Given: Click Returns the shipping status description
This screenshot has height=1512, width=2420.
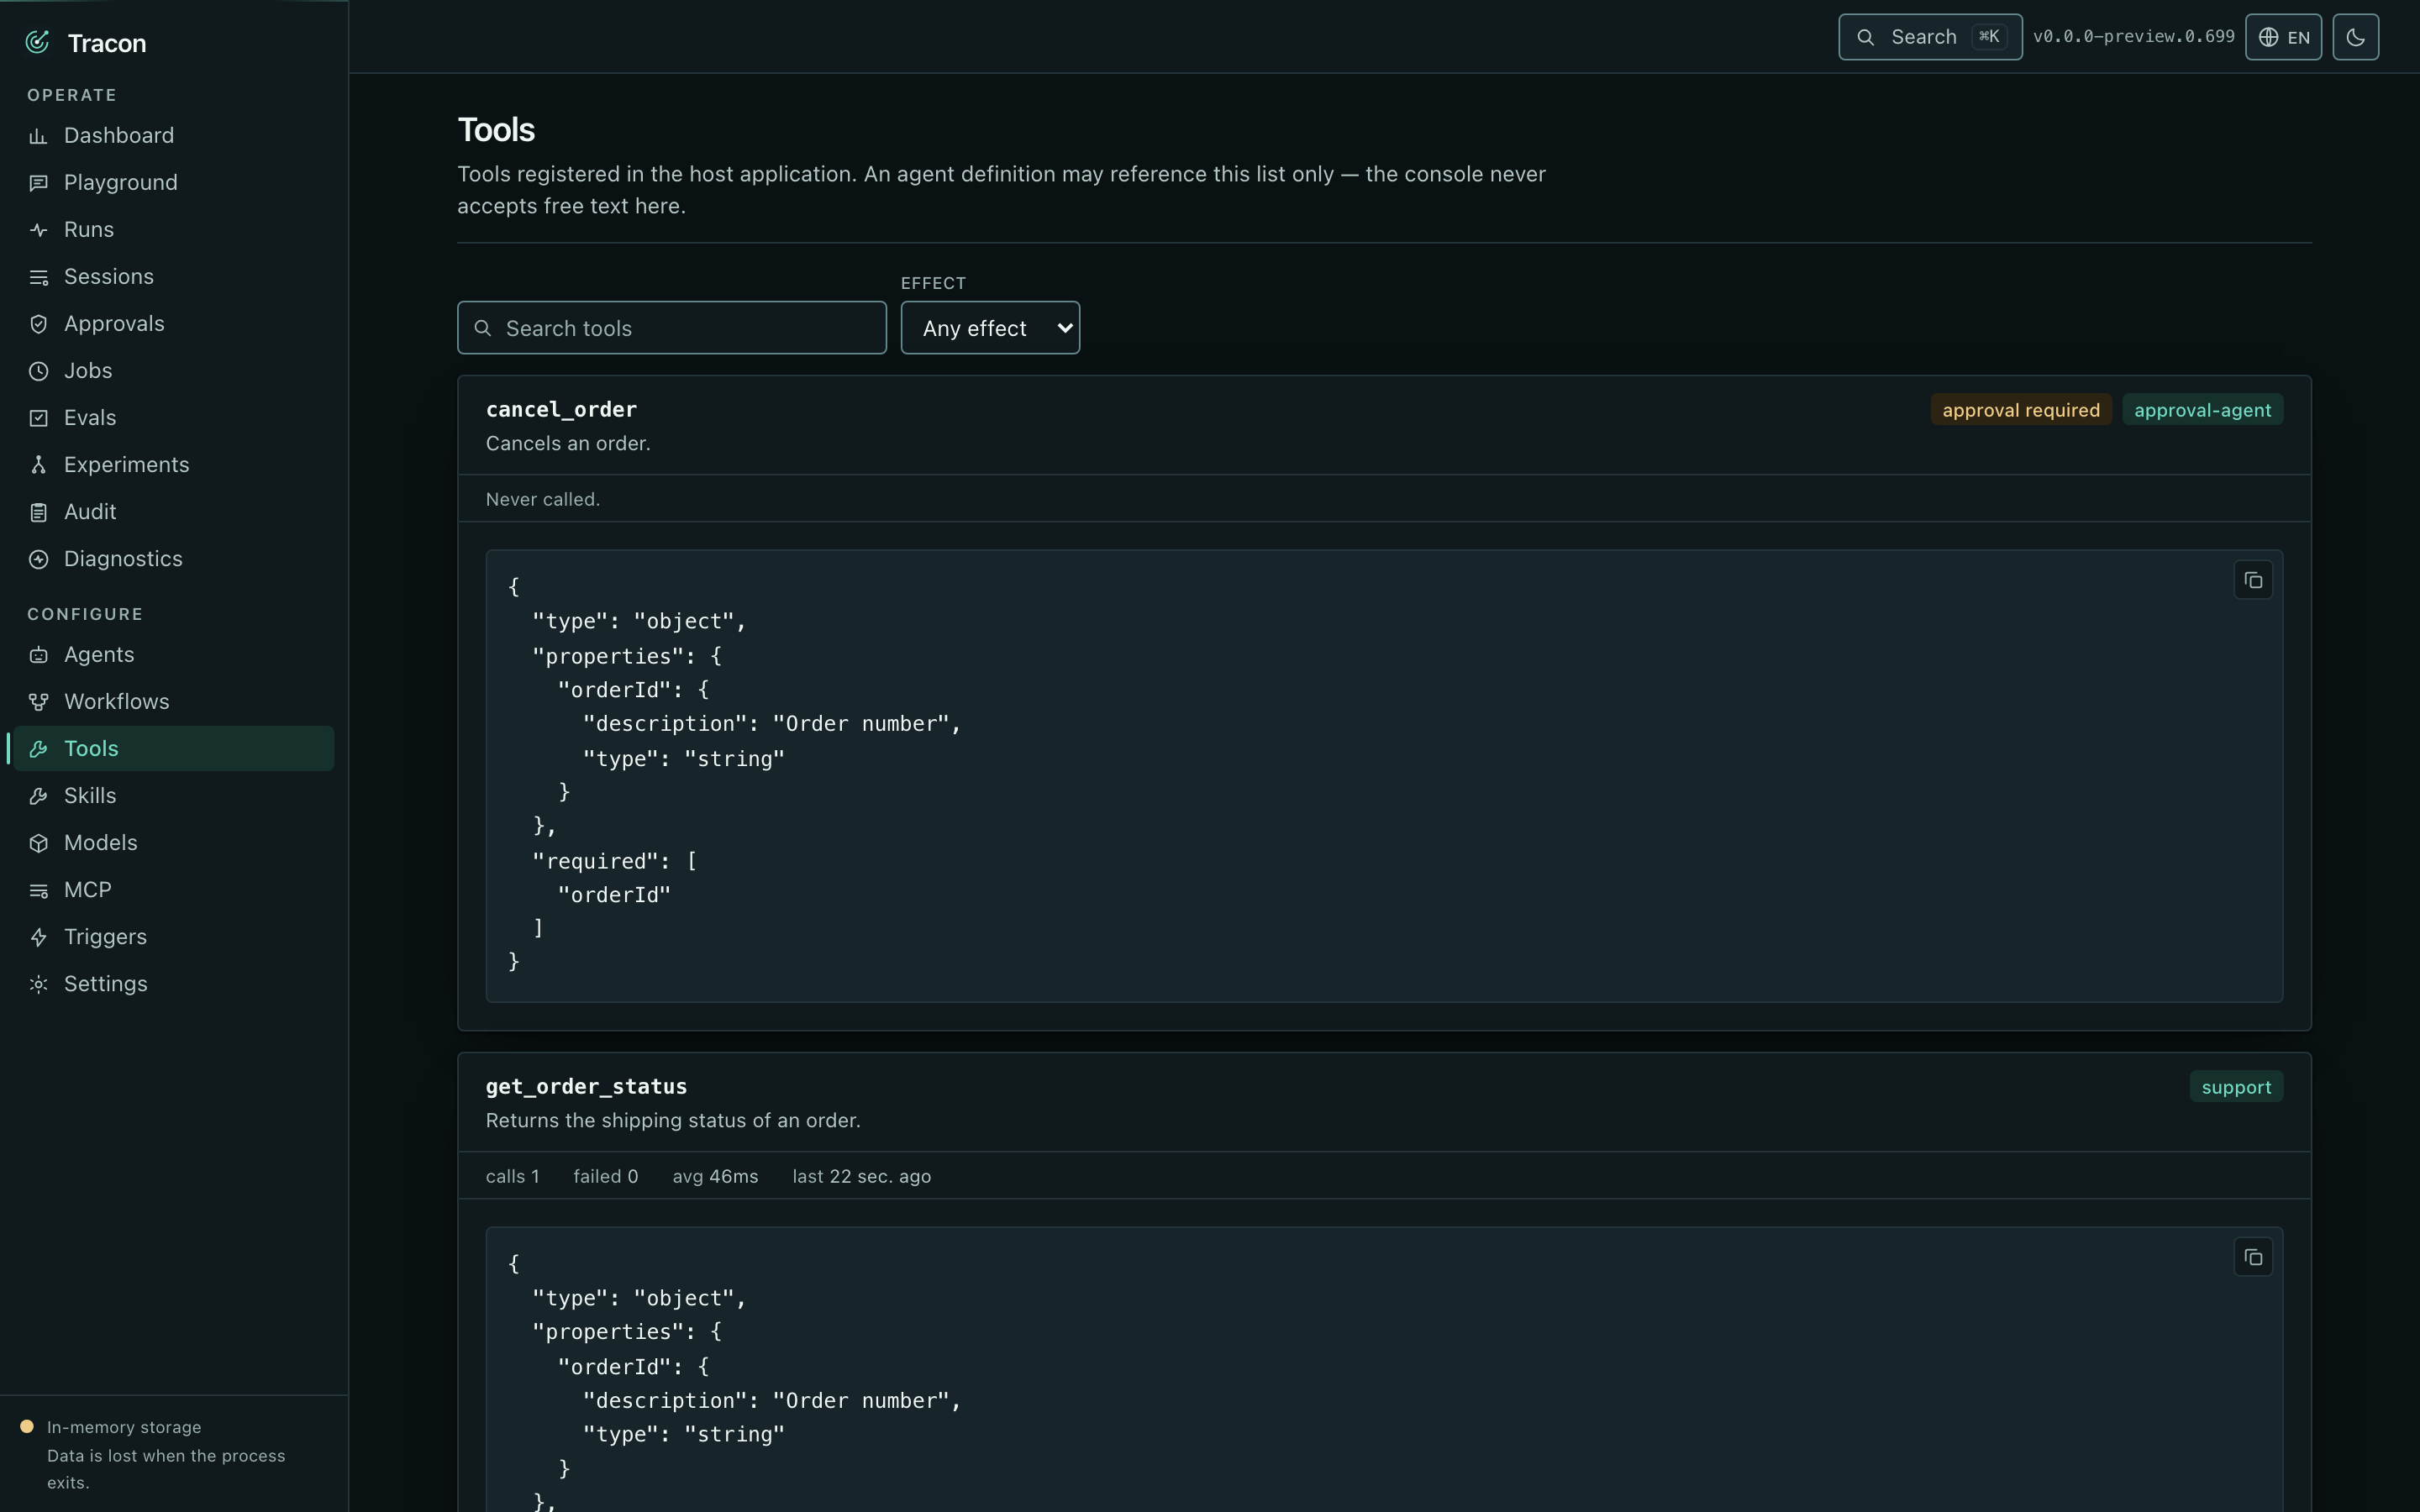Looking at the screenshot, I should 673,1120.
